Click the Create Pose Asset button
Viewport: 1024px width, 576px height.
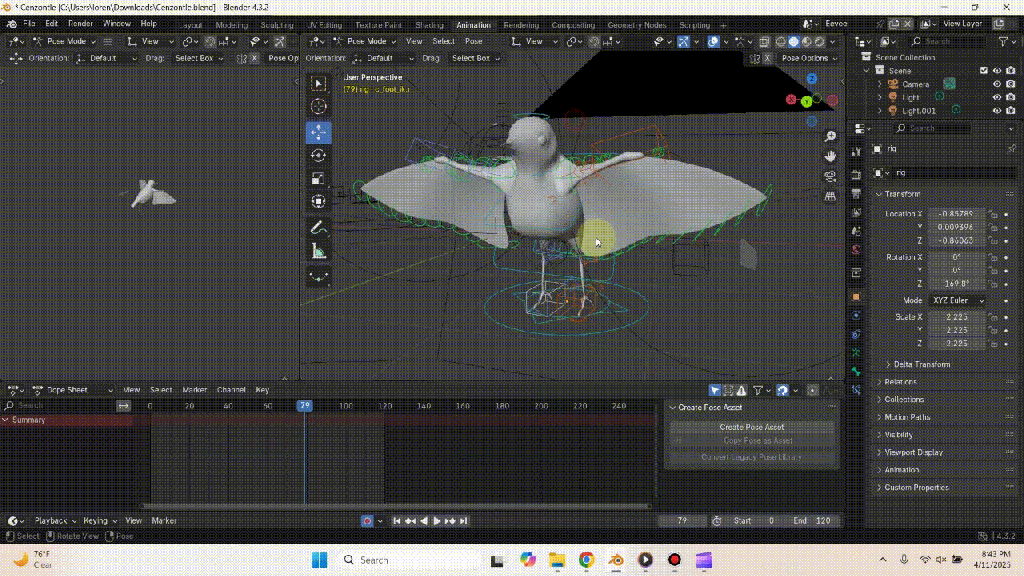[751, 427]
